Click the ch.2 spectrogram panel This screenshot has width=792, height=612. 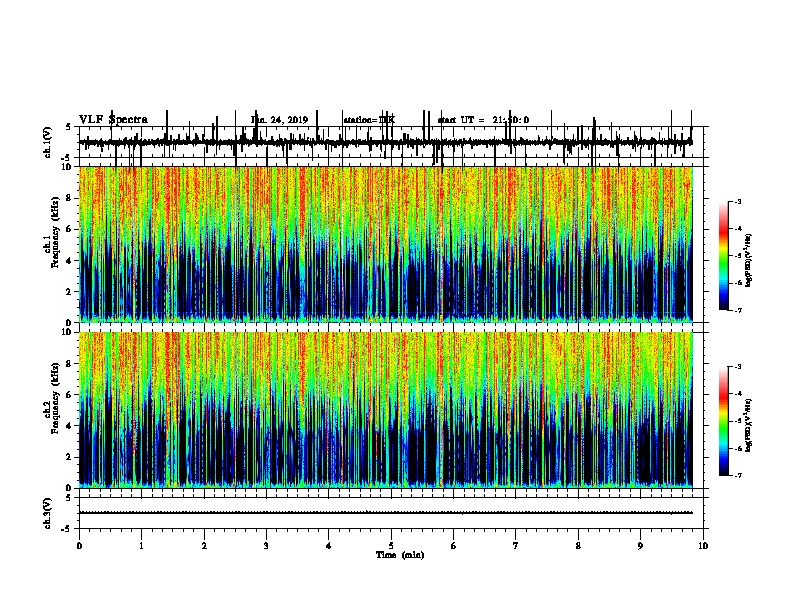click(x=386, y=410)
